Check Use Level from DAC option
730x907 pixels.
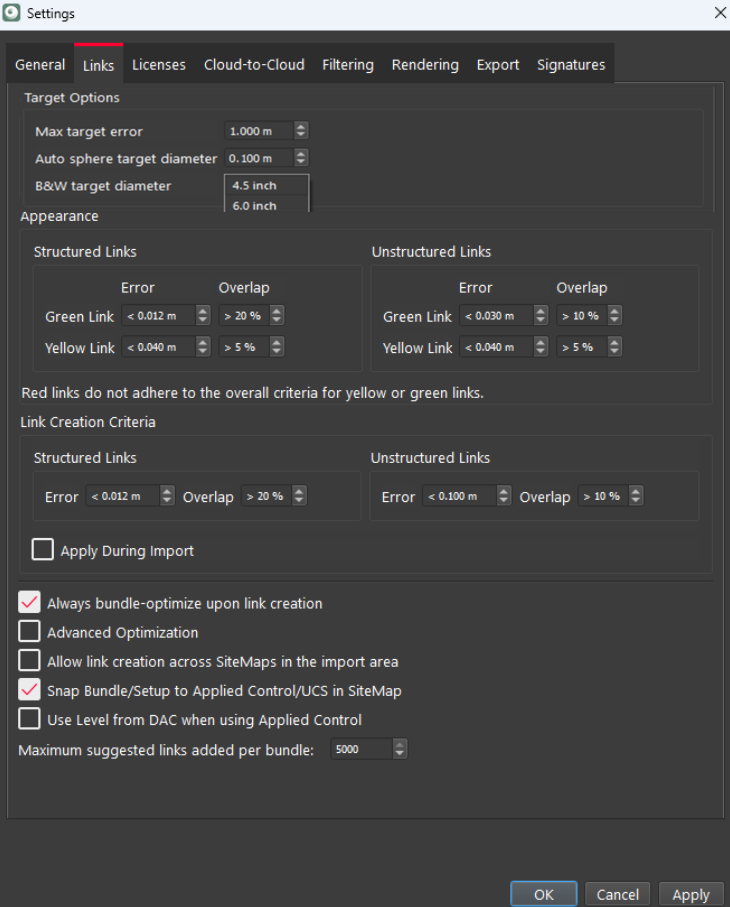click(30, 719)
